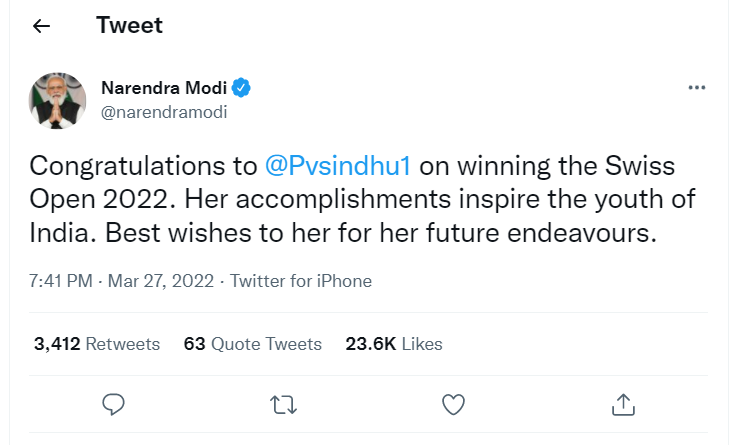Click the Twitter for iPhone source link

pyautogui.click(x=301, y=281)
